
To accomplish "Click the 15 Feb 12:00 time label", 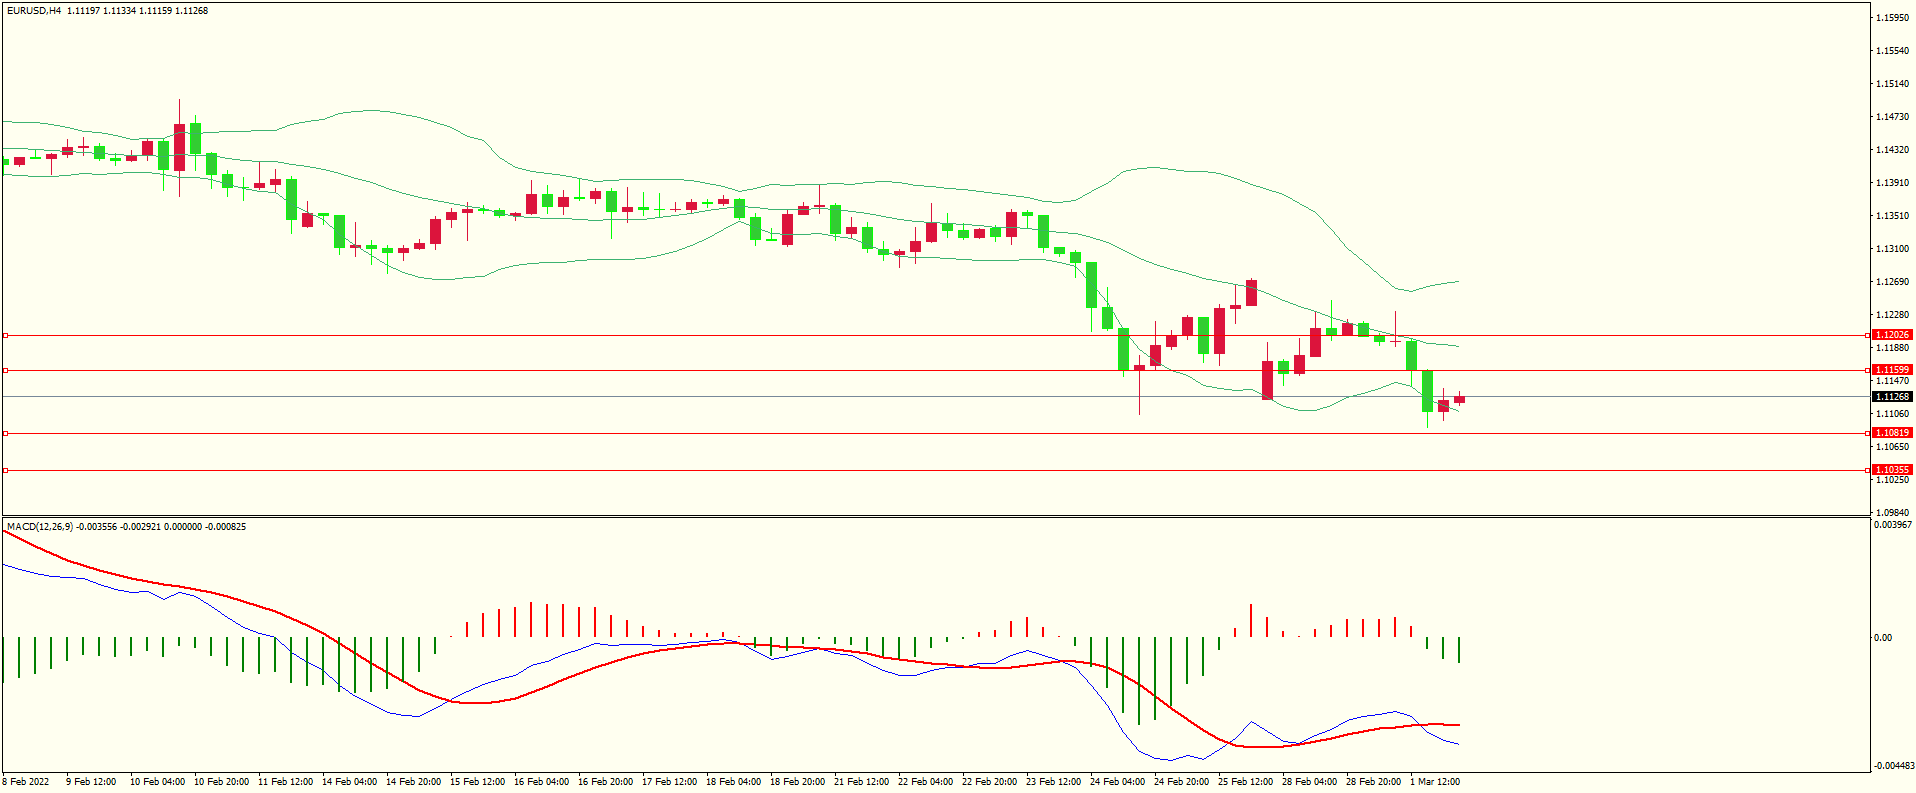I will tap(477, 782).
